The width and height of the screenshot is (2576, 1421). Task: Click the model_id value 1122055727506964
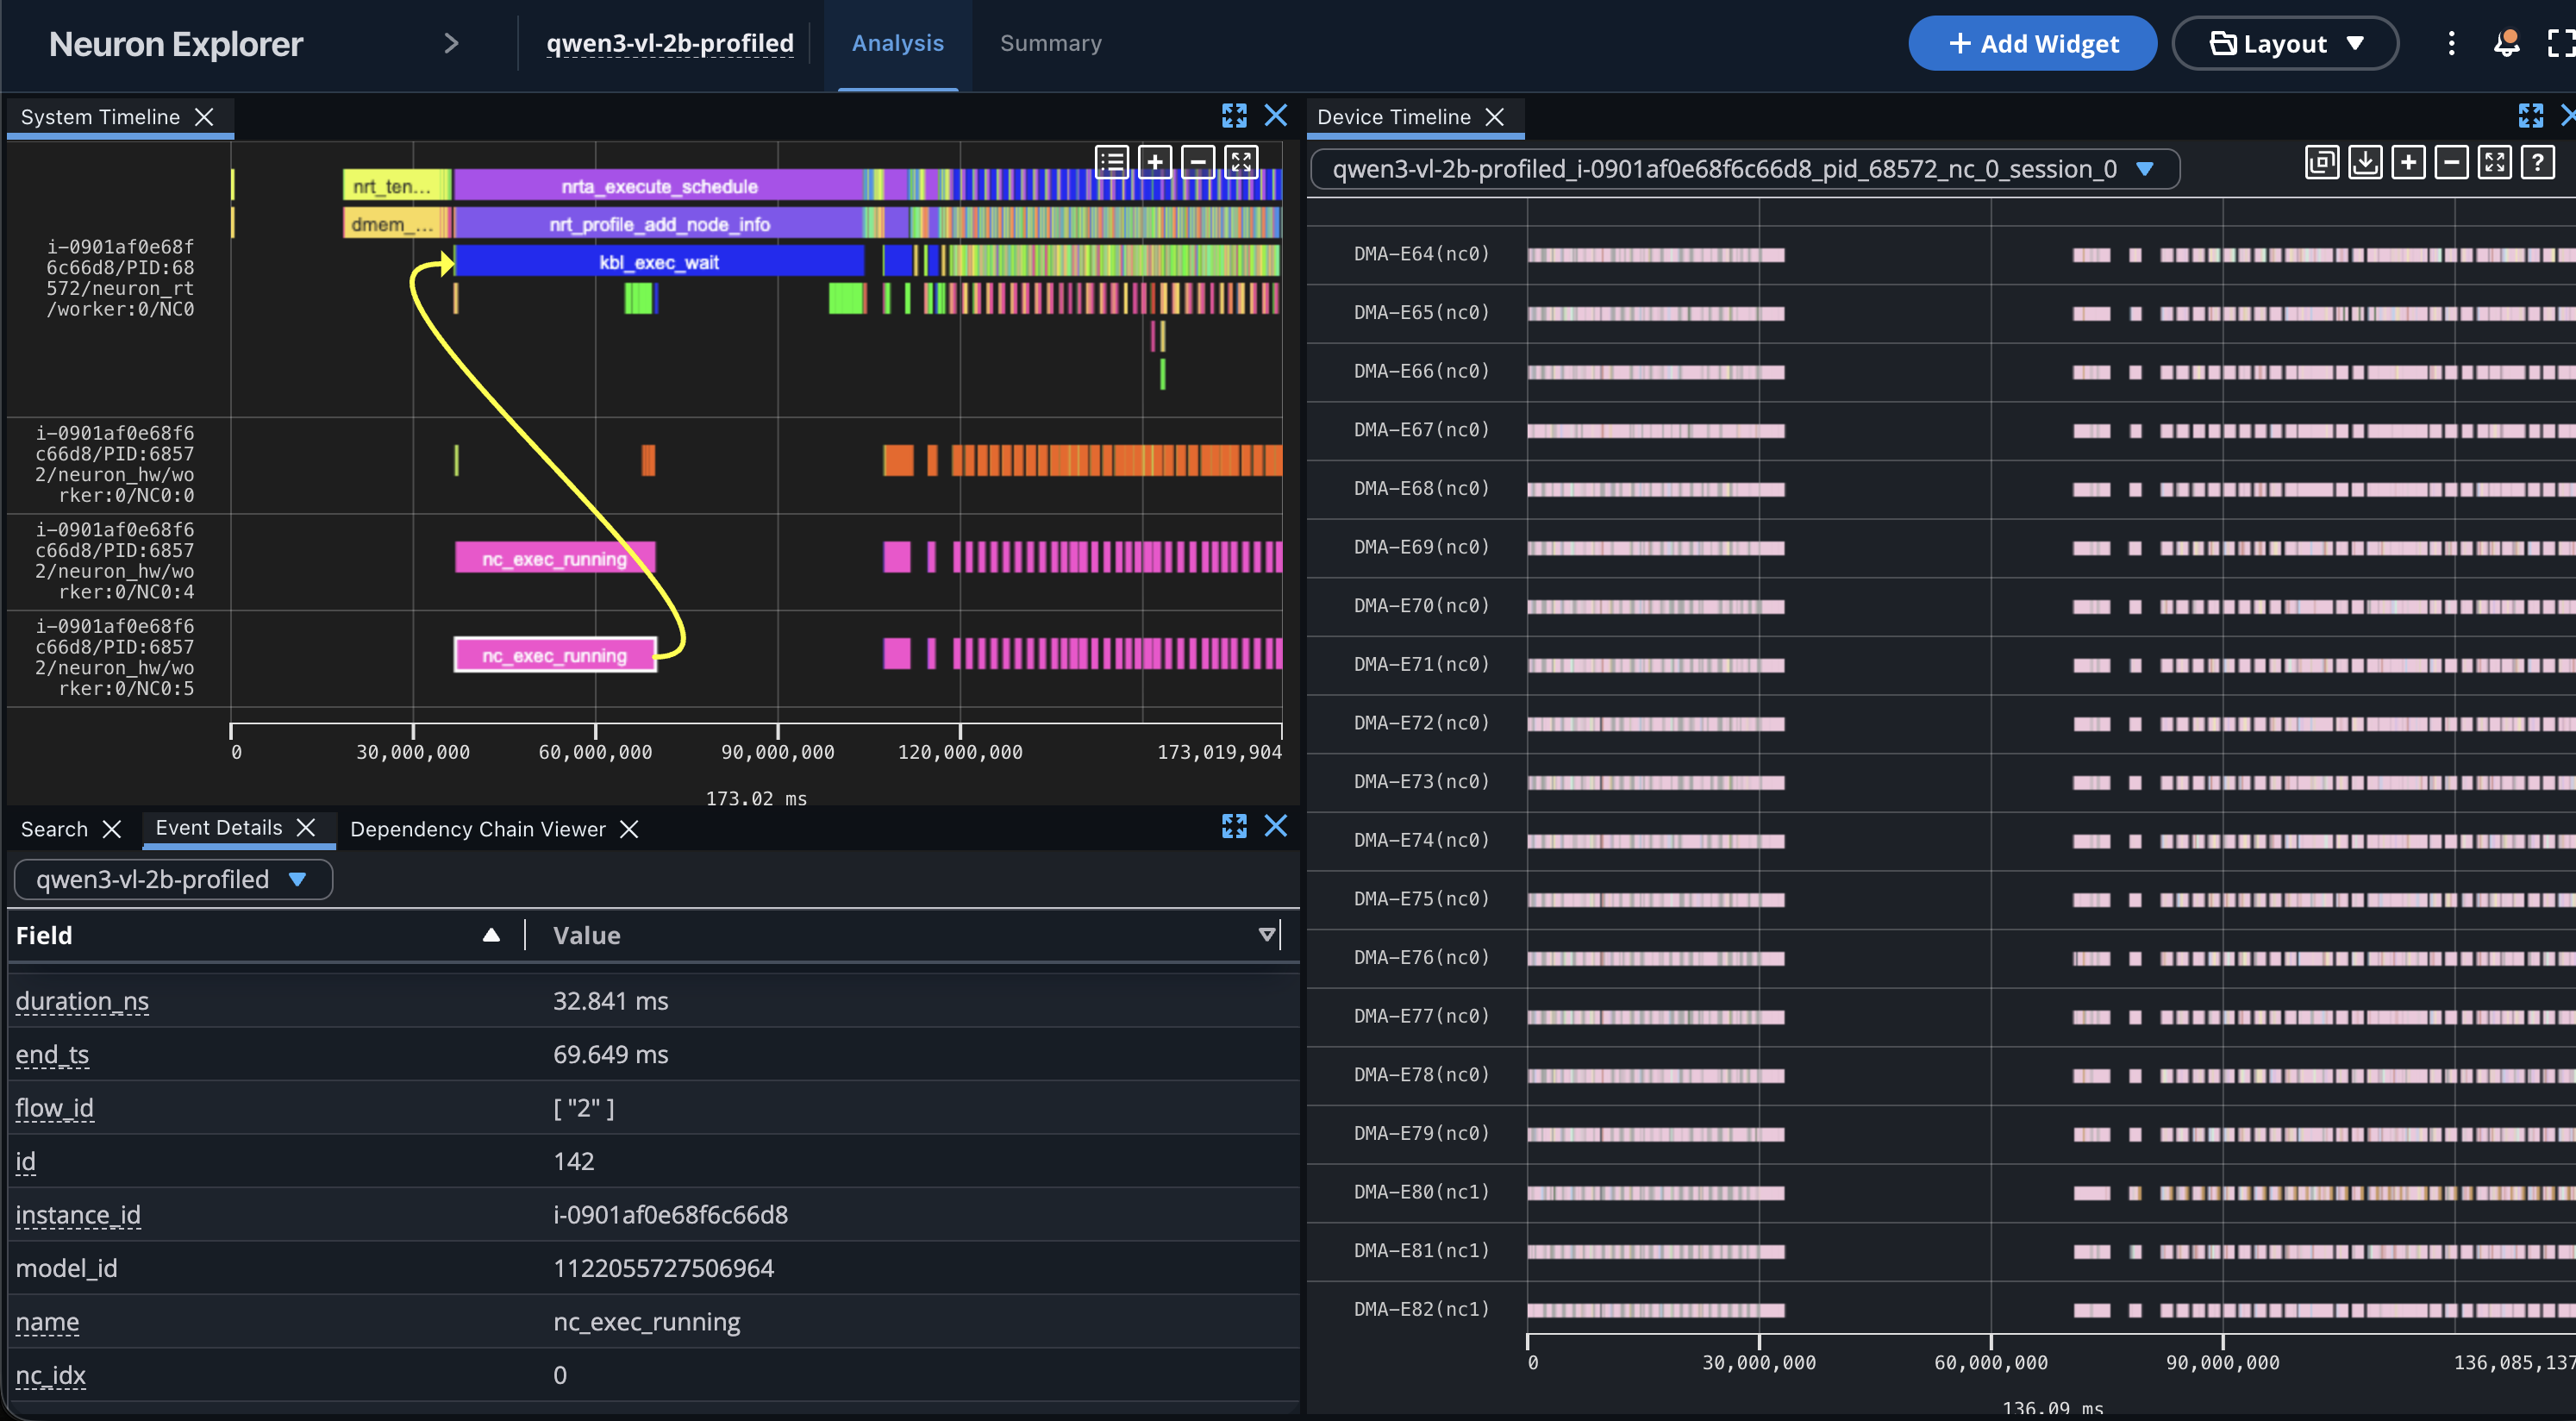tap(663, 1268)
